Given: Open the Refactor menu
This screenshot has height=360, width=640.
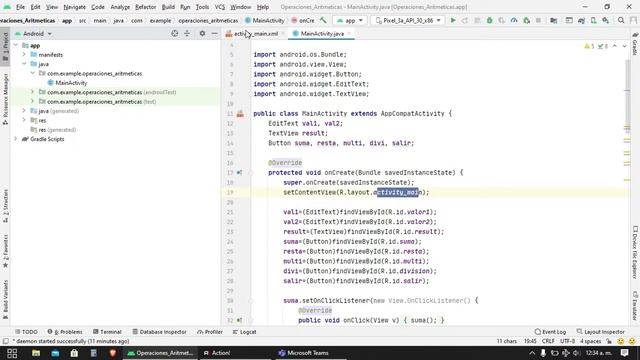Looking at the screenshot, I should click(146, 7).
